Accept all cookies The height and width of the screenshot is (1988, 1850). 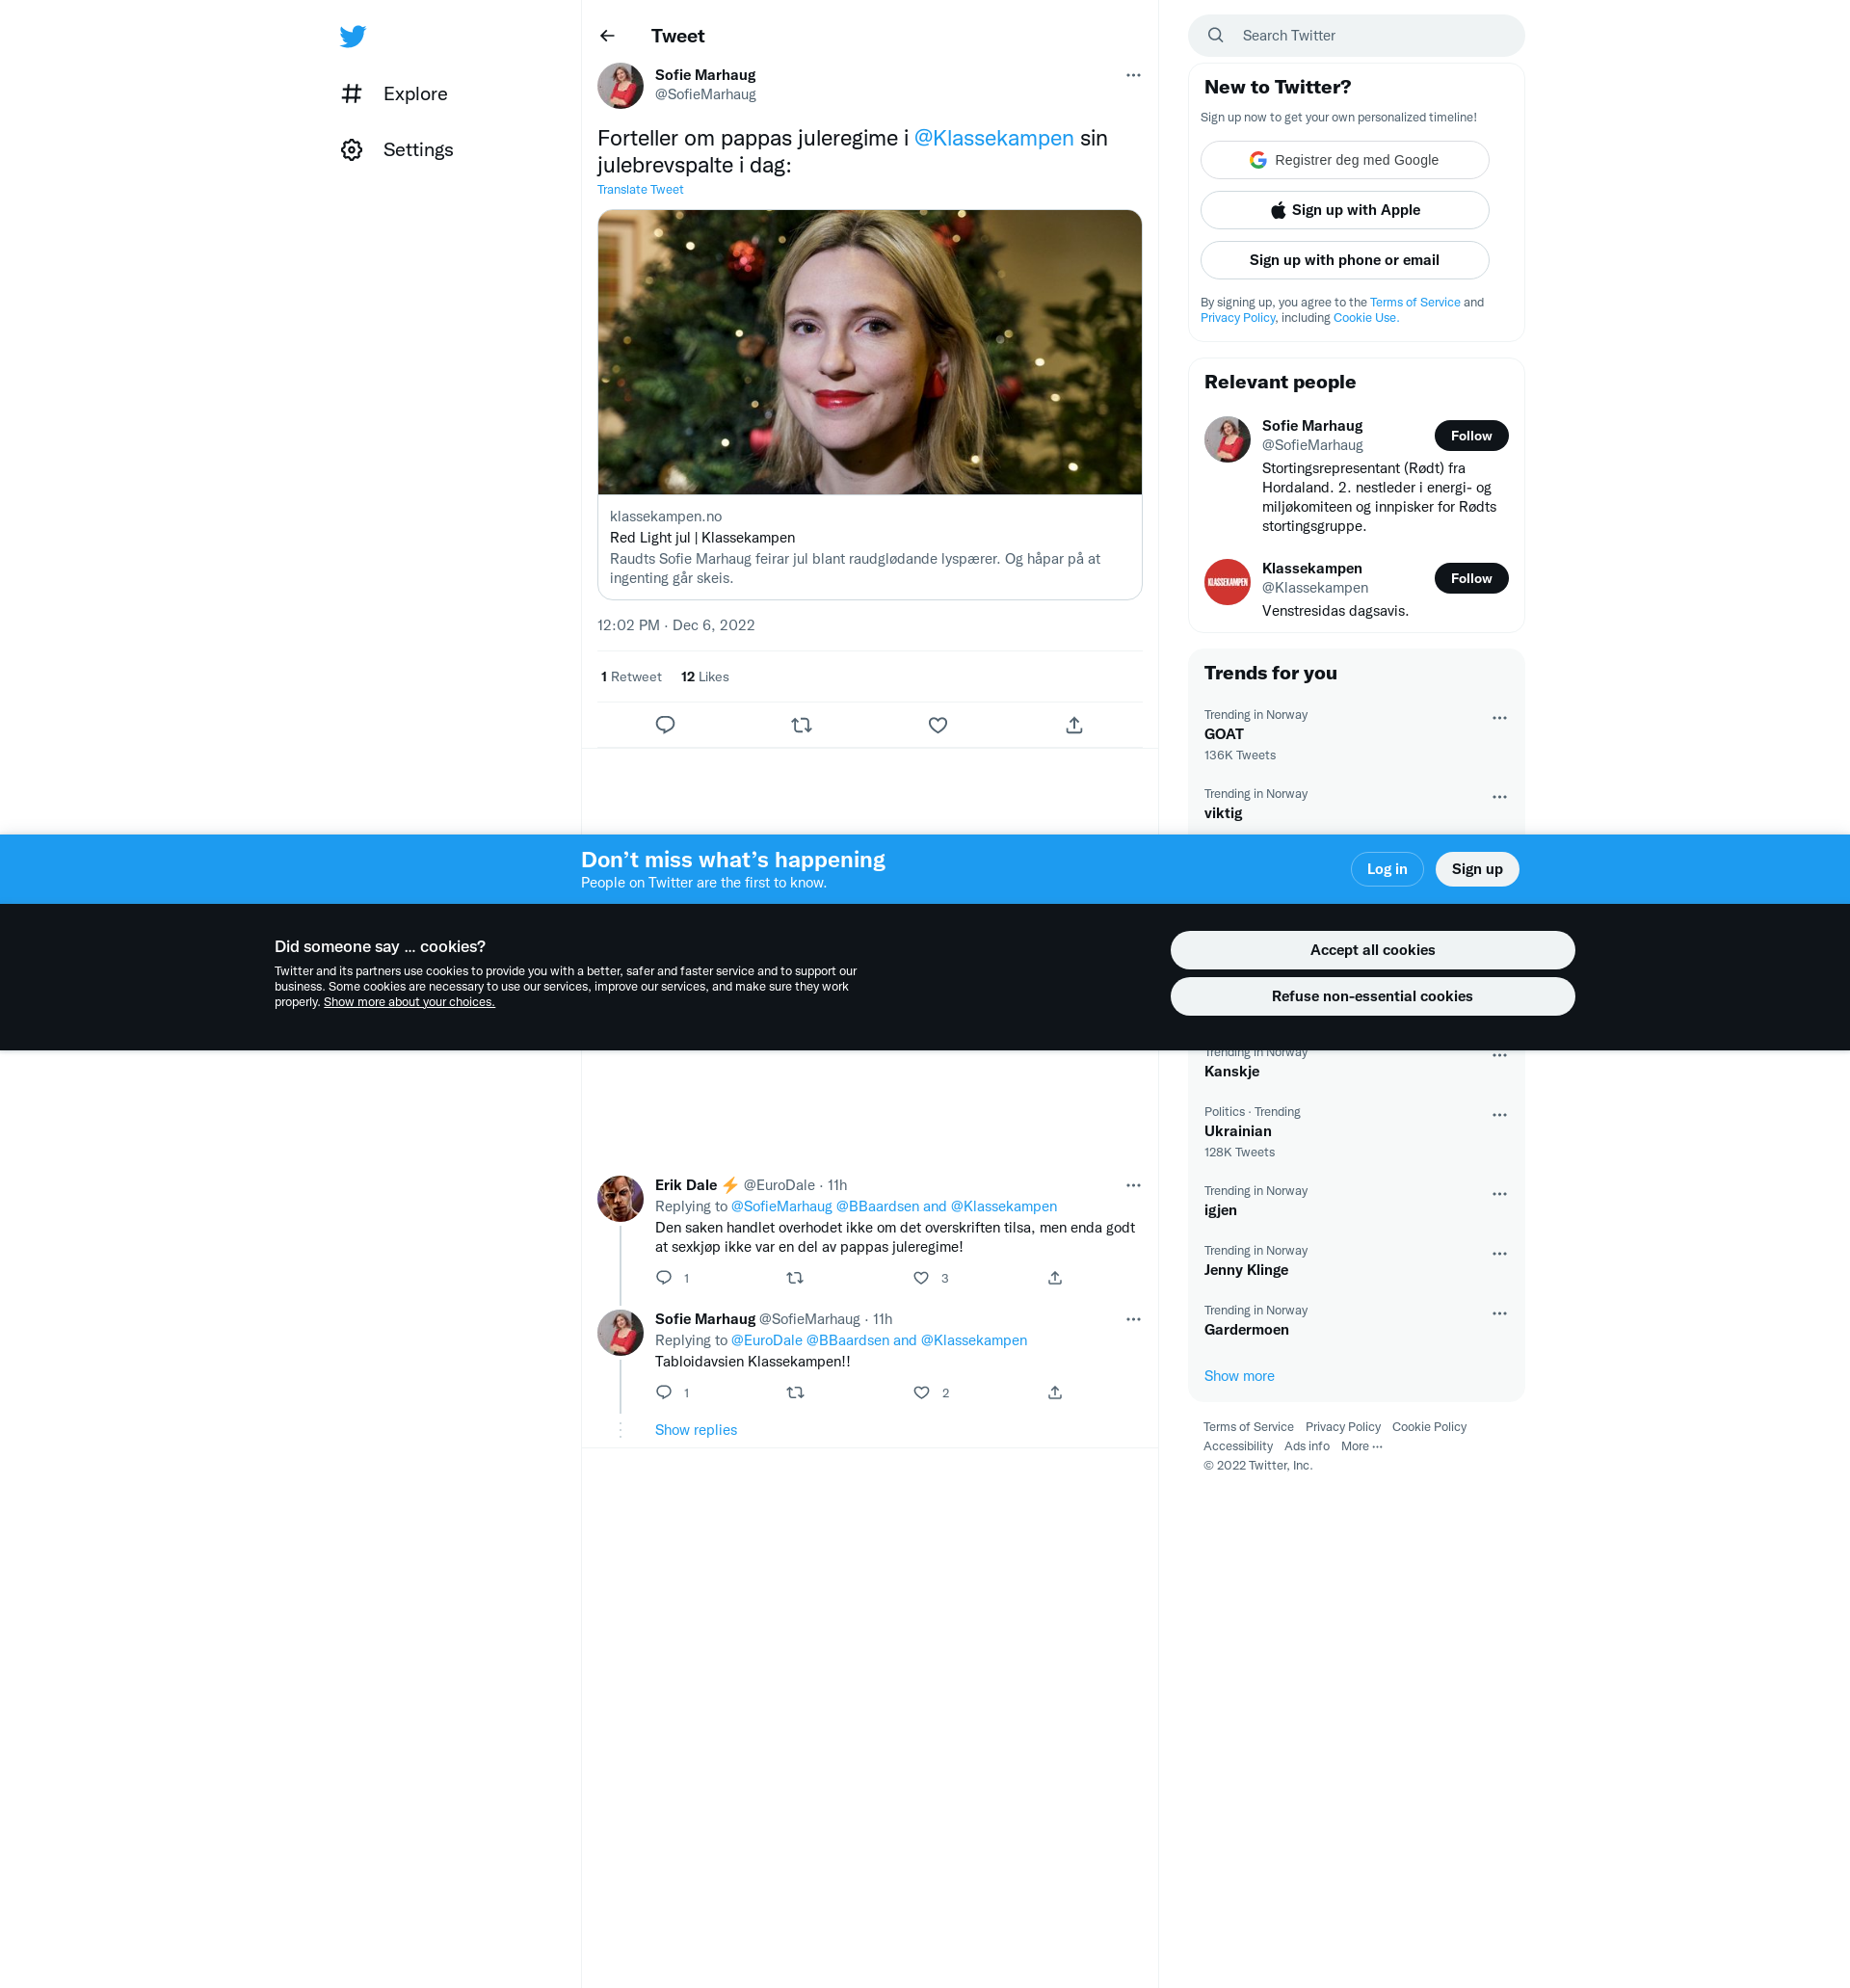pos(1372,950)
